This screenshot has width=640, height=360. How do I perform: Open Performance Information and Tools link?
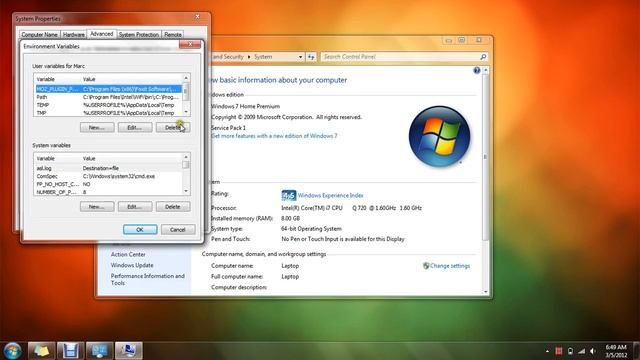tap(147, 279)
